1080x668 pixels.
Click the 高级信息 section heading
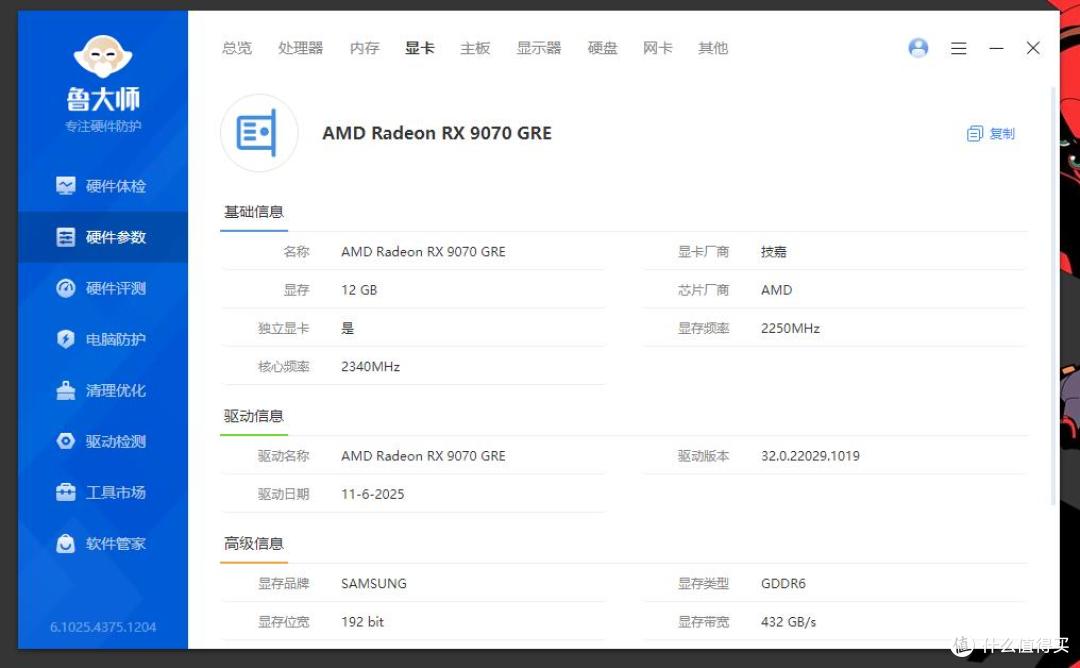(253, 543)
